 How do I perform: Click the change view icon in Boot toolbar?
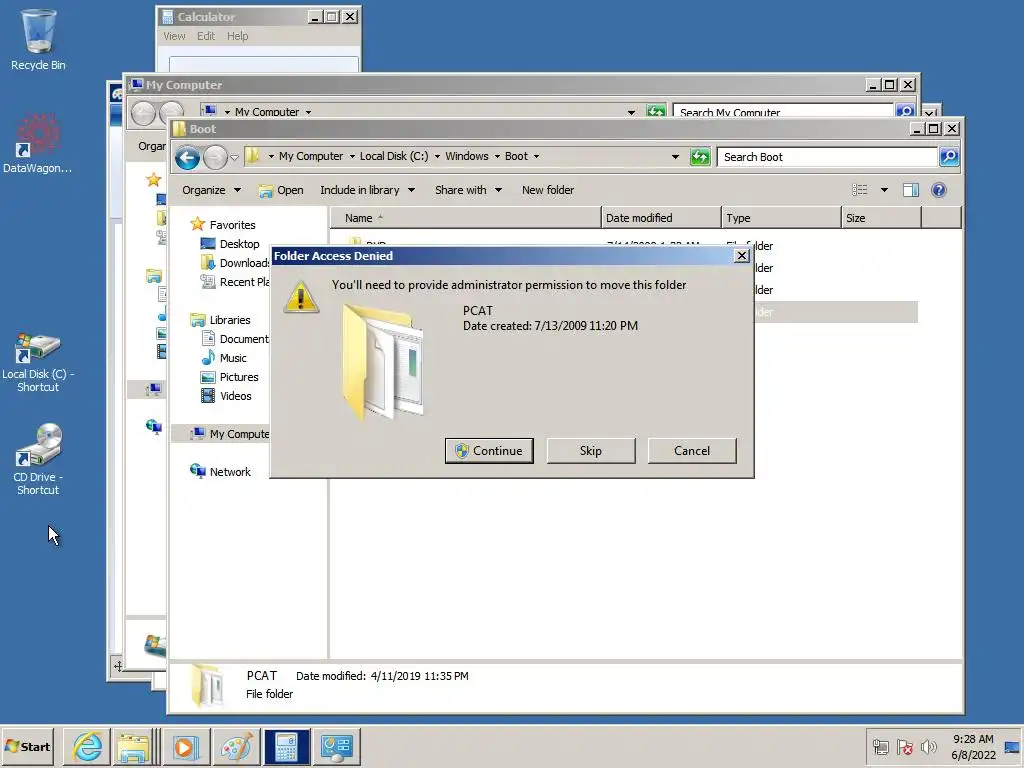859,190
